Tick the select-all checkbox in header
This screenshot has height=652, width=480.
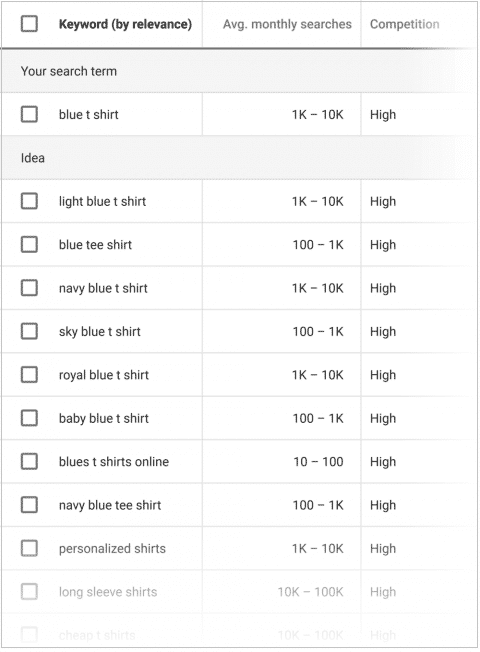coord(29,24)
